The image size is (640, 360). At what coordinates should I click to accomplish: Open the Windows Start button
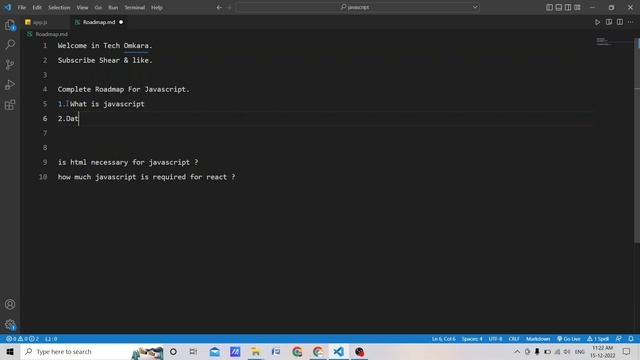pos(10,351)
